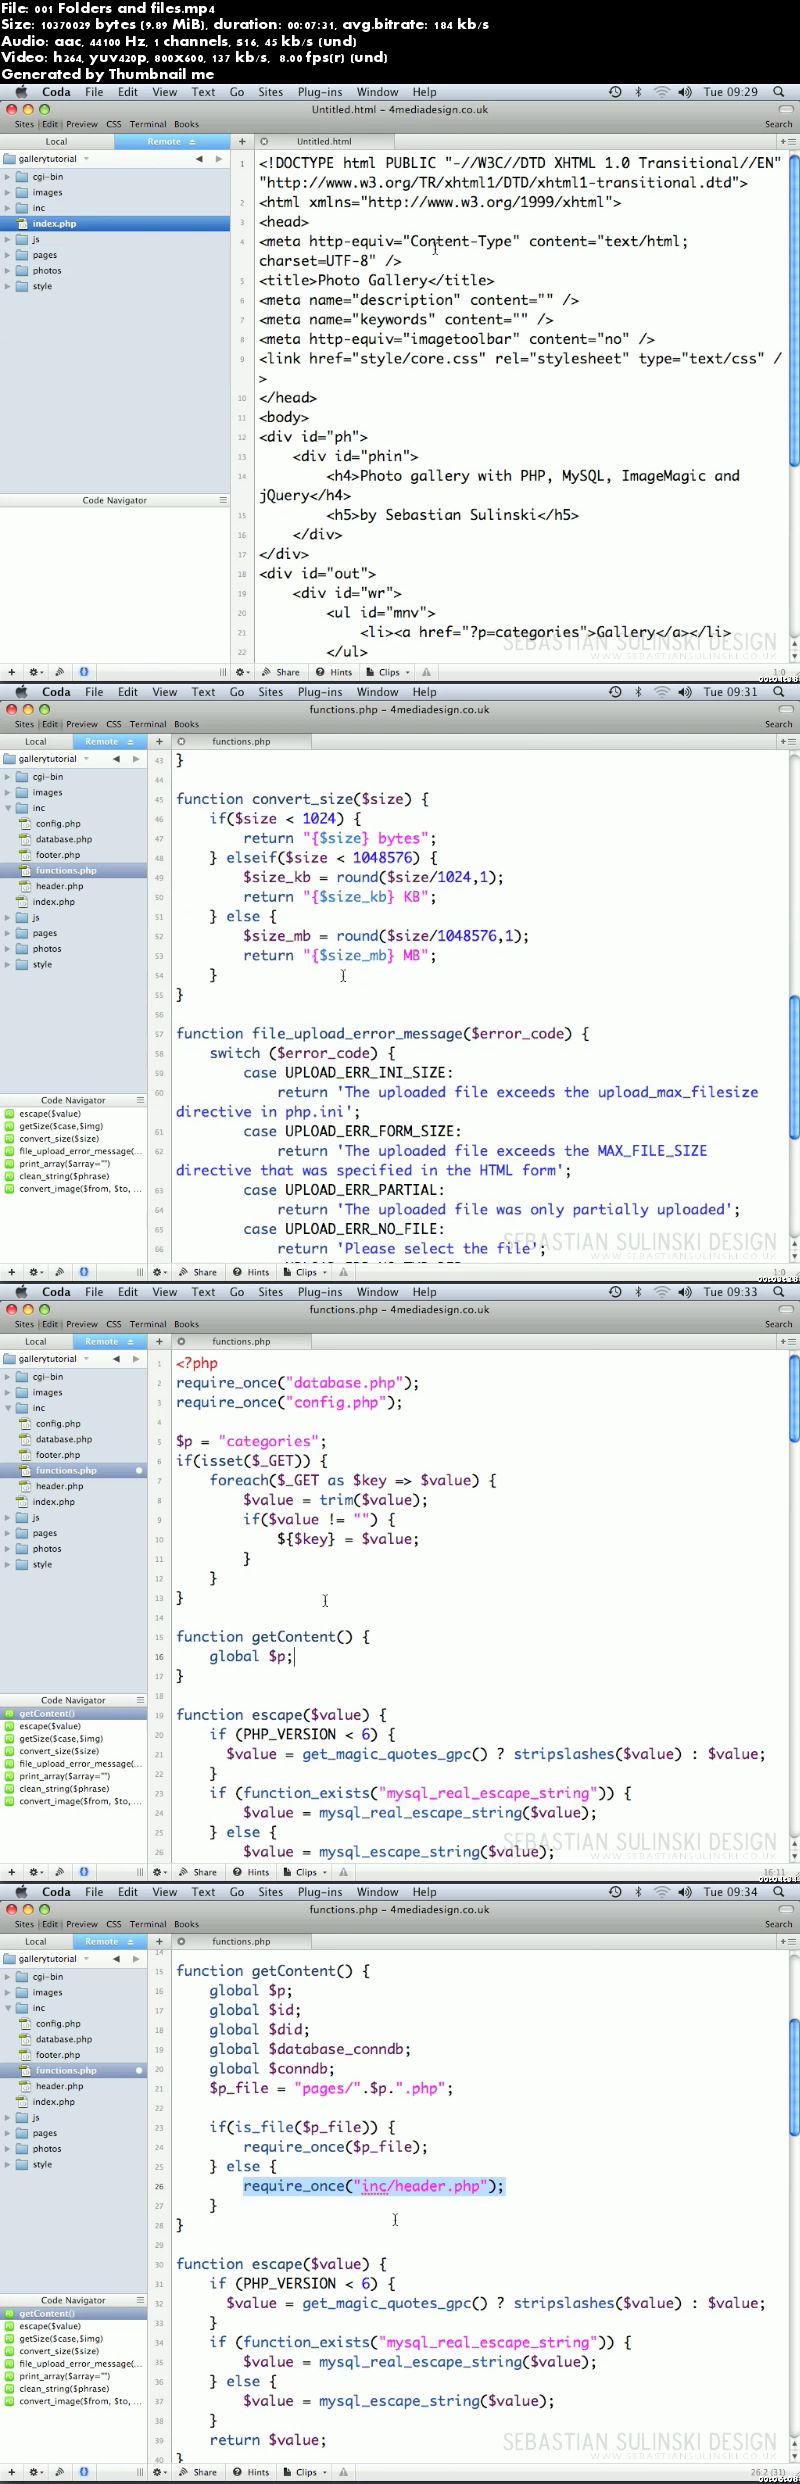Open the Apple menu in the 09:29 frame
800x2484 pixels.
21,92
